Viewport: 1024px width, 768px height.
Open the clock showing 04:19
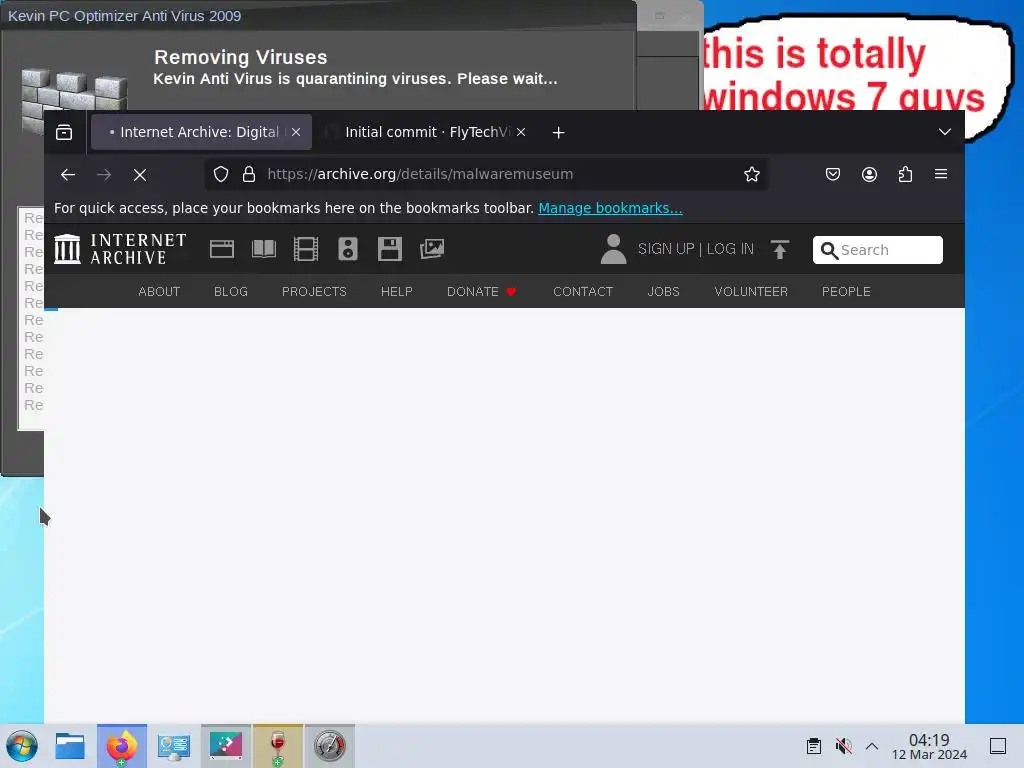point(929,746)
